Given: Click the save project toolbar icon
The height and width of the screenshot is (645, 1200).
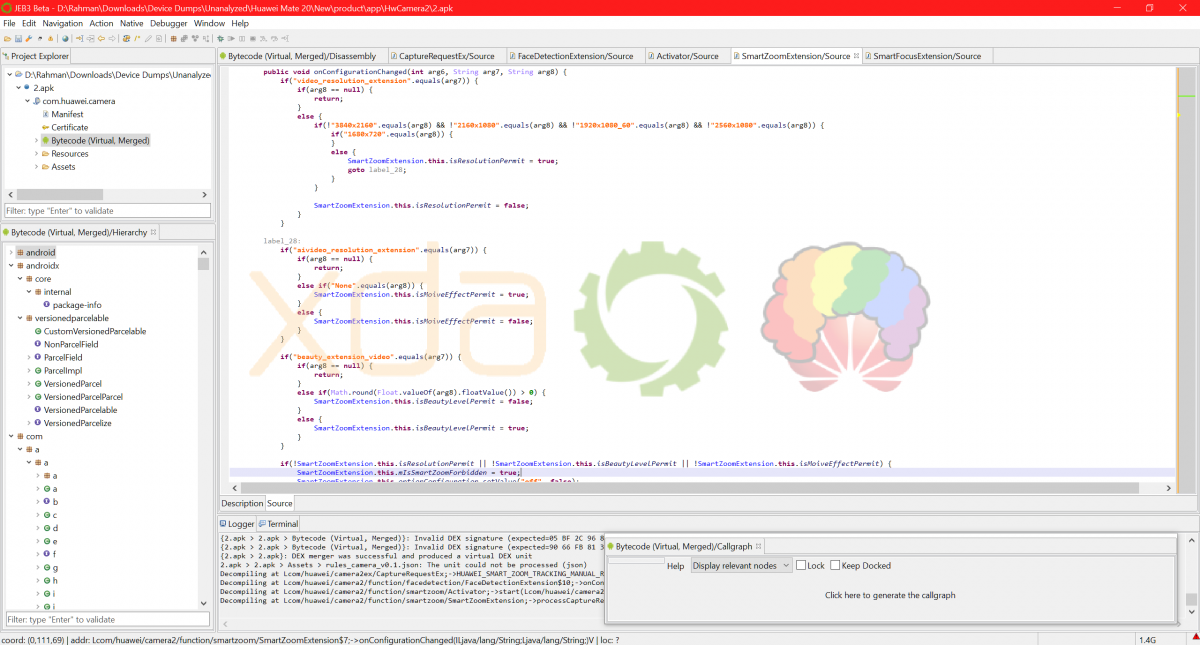Looking at the screenshot, I should click(18, 39).
